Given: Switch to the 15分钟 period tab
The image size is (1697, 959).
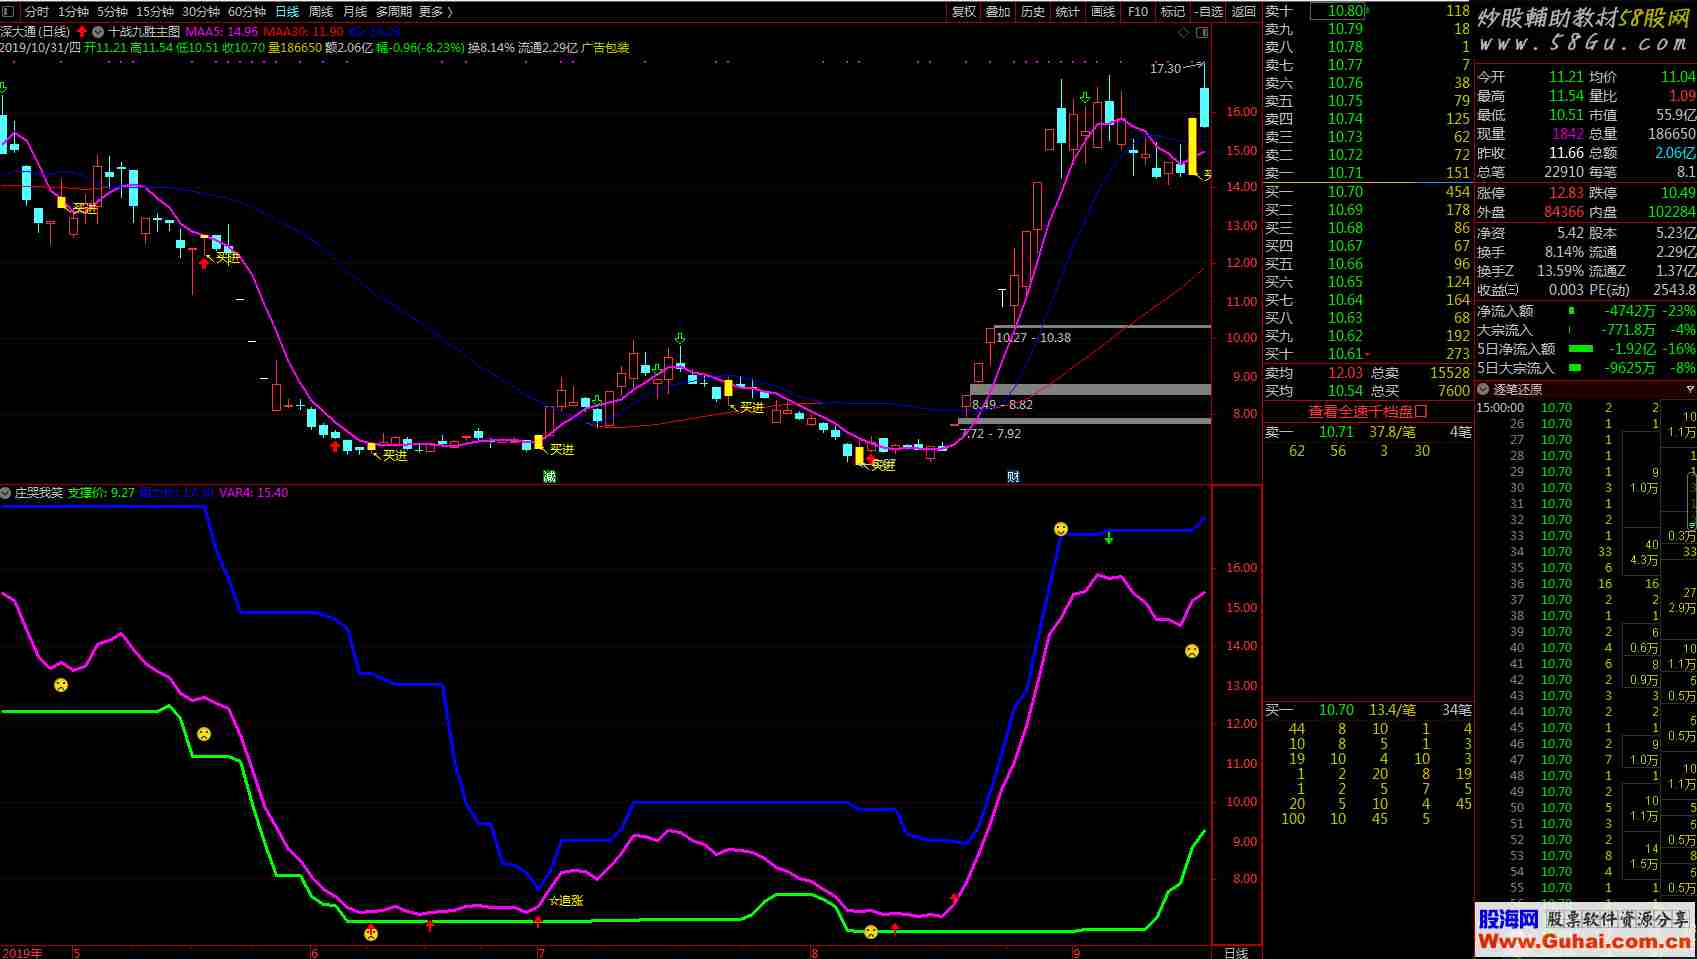Looking at the screenshot, I should pos(155,12).
